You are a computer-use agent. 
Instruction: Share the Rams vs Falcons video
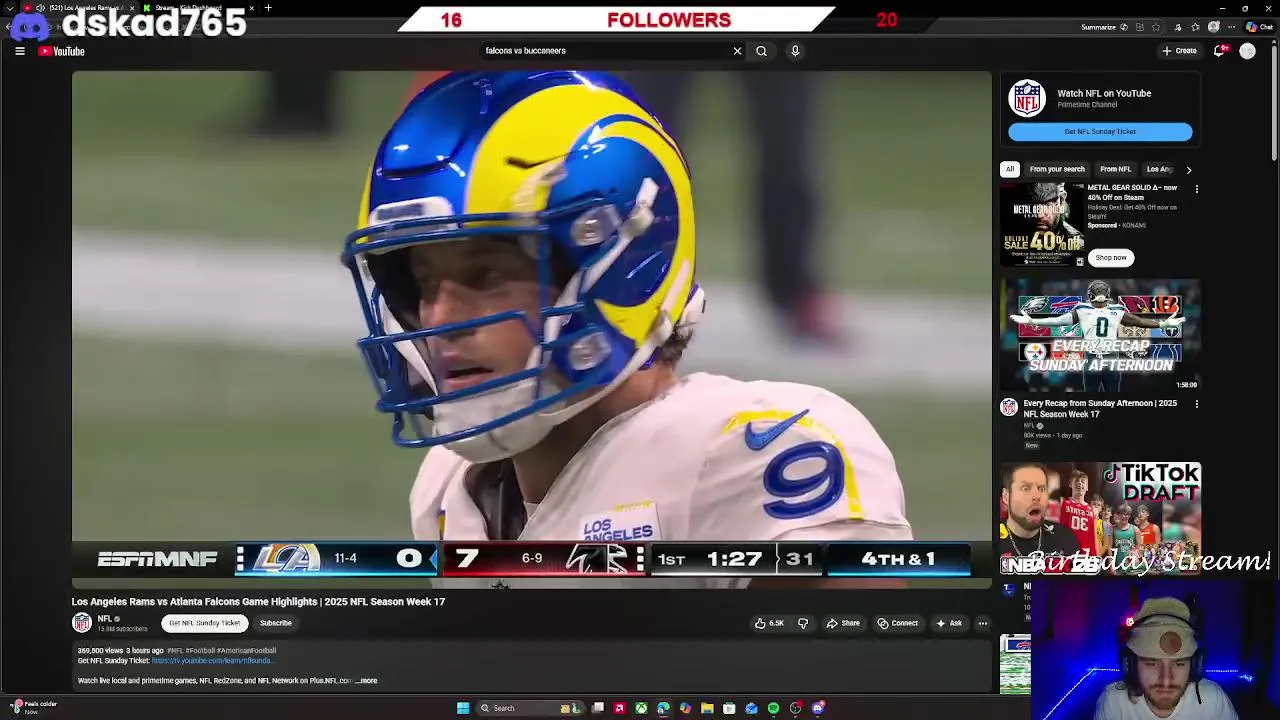[x=843, y=623]
